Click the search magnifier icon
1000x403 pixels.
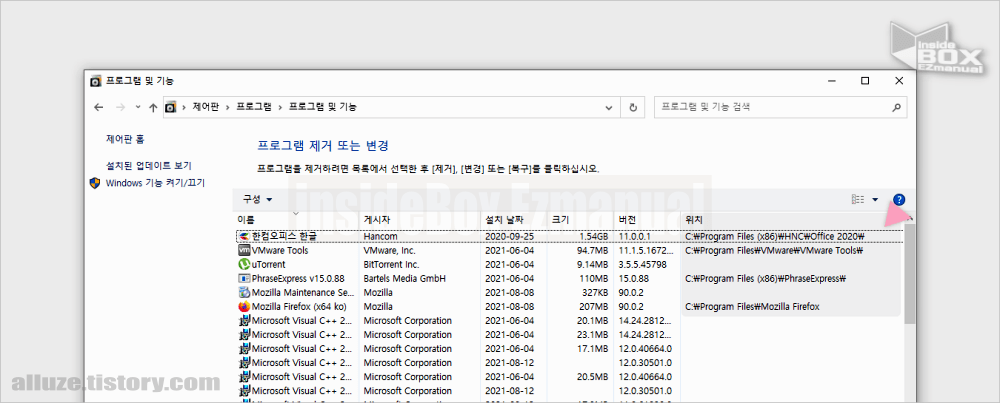(x=897, y=107)
